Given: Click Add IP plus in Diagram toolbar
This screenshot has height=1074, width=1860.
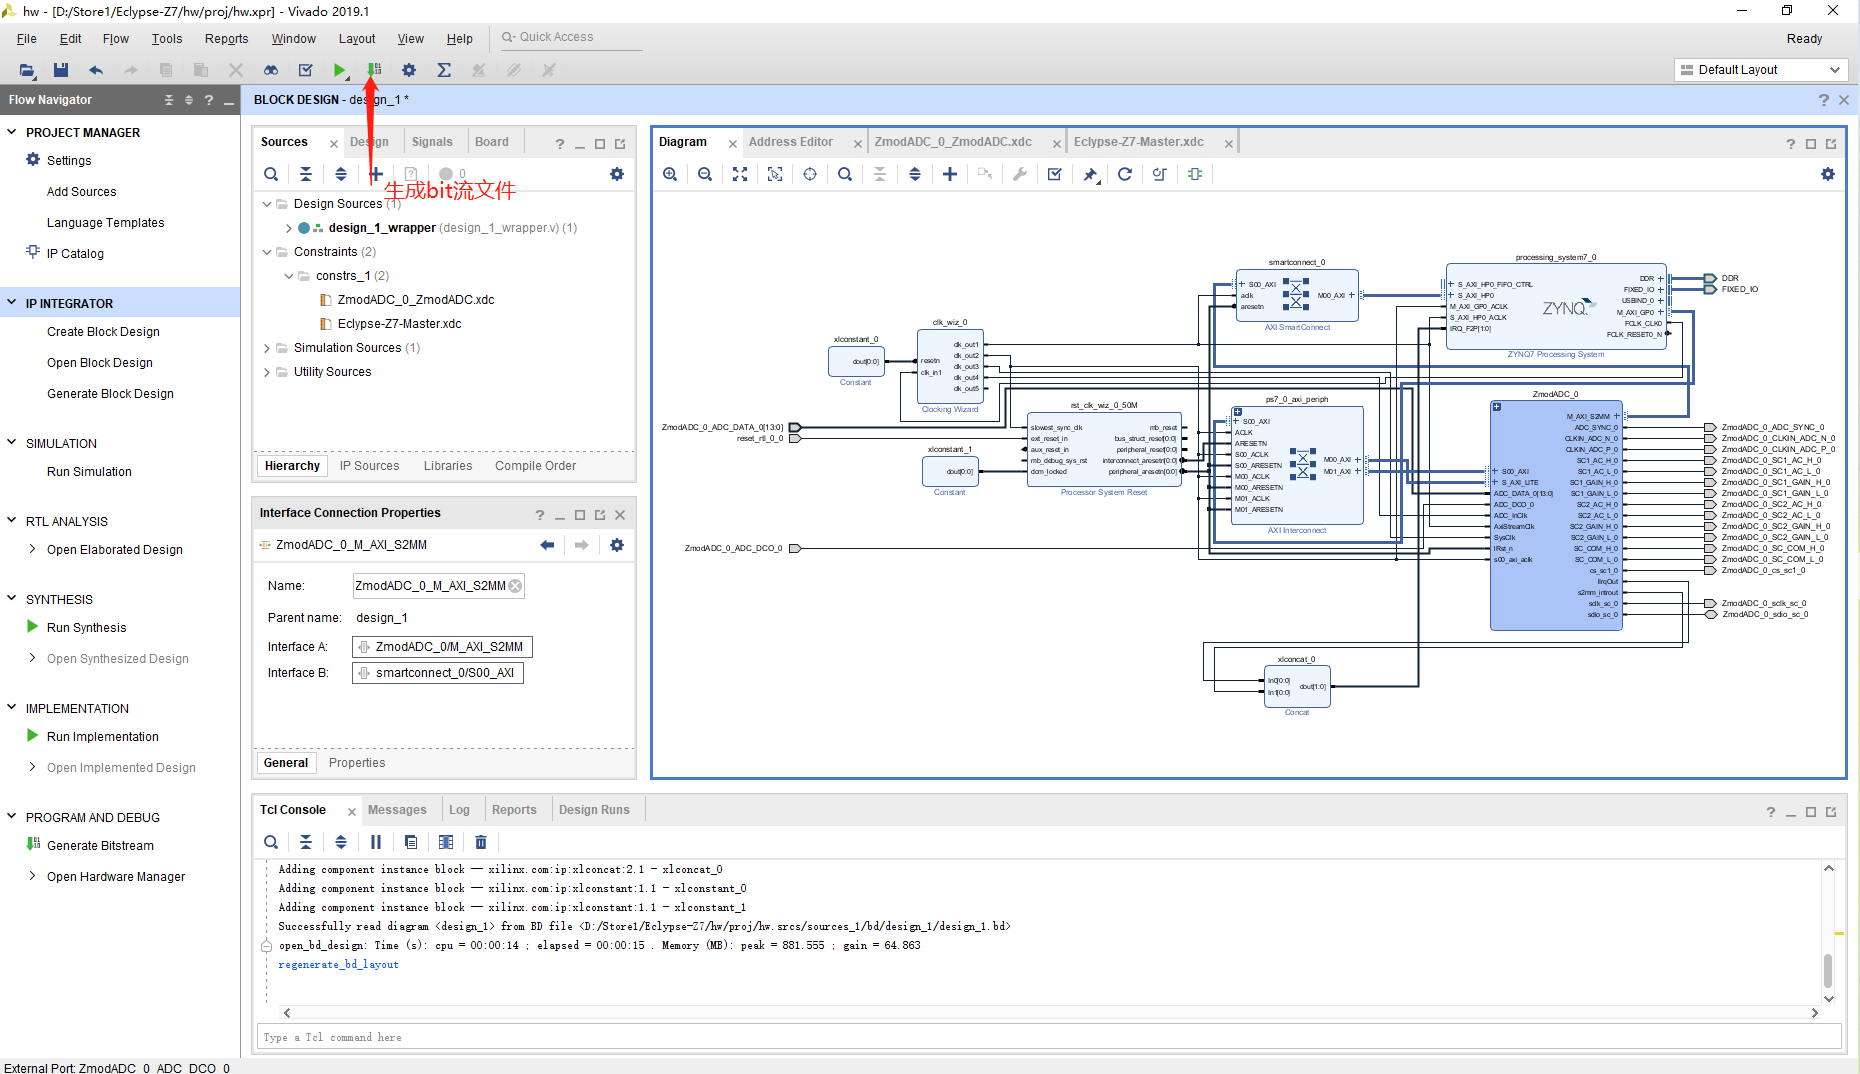Looking at the screenshot, I should [950, 174].
